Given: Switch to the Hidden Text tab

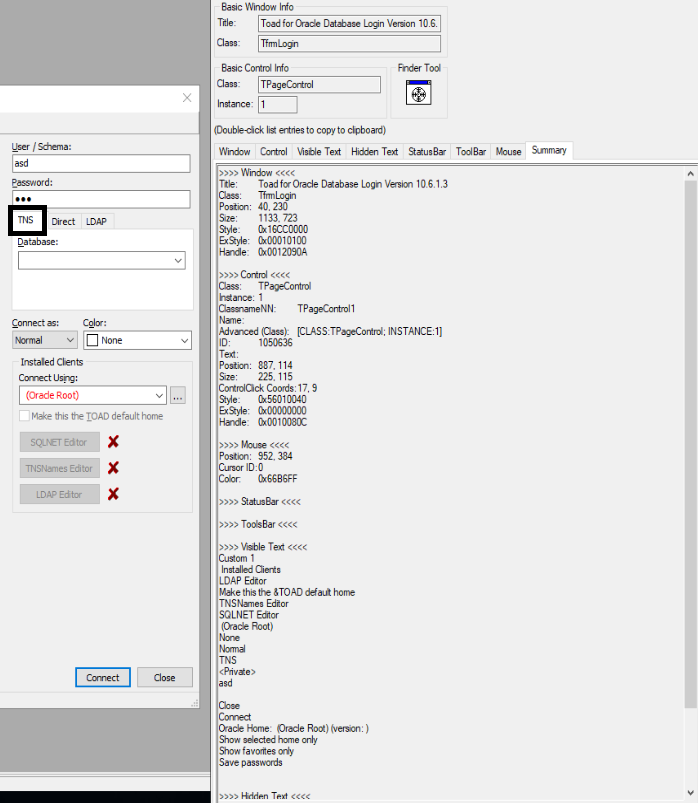Looking at the screenshot, I should (374, 152).
